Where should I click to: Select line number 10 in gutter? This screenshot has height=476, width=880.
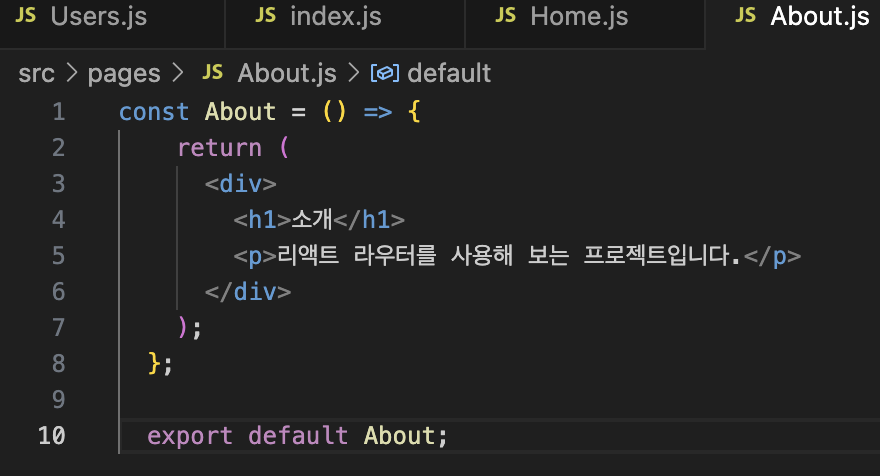pyautogui.click(x=52, y=436)
